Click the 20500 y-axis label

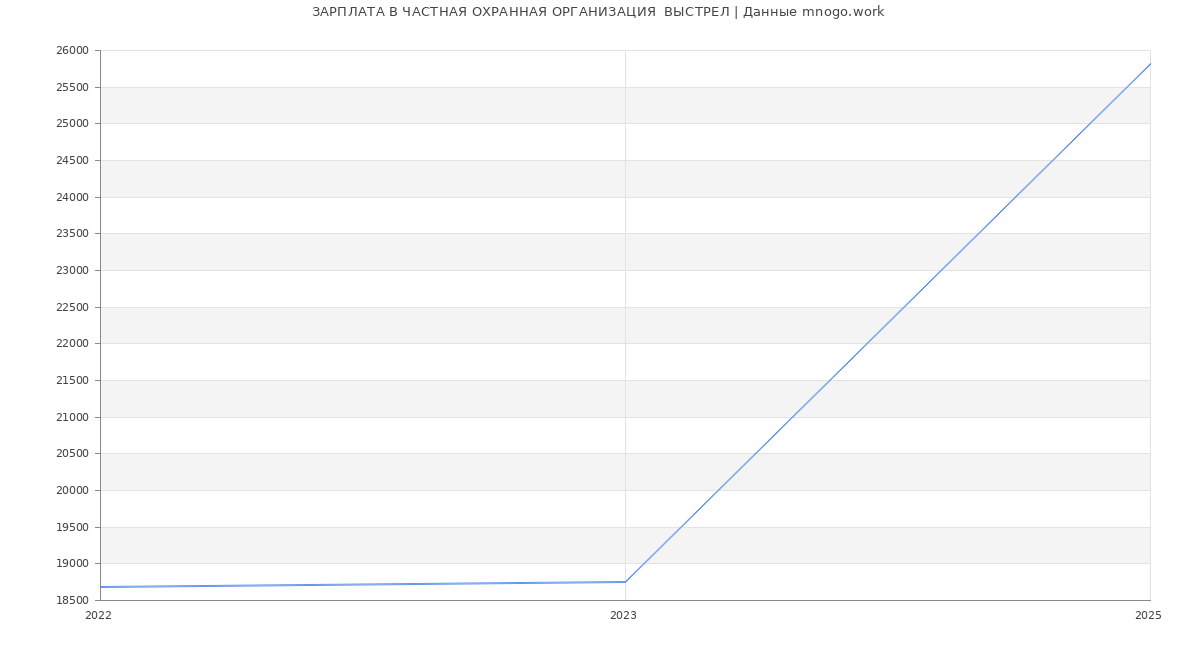click(72, 454)
